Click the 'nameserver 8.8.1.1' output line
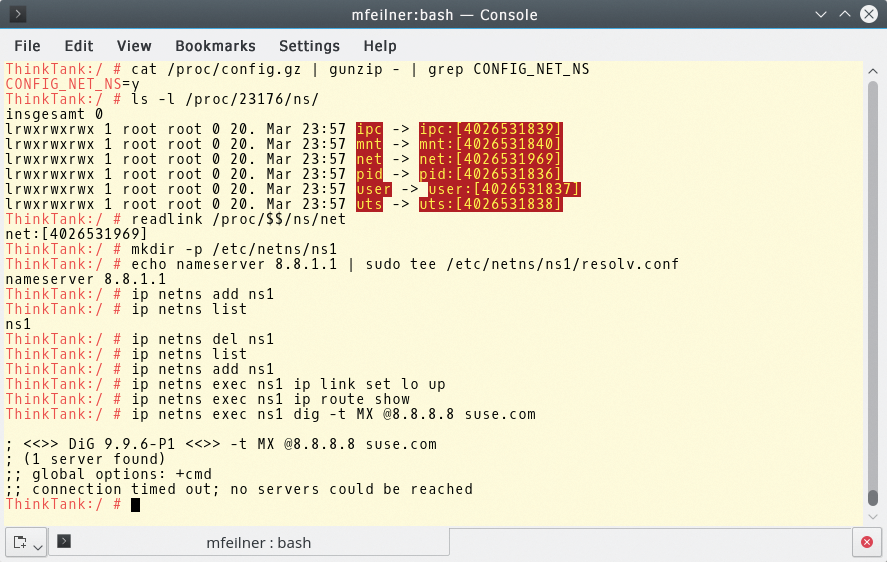Image resolution: width=887 pixels, height=562 pixels. (85, 279)
